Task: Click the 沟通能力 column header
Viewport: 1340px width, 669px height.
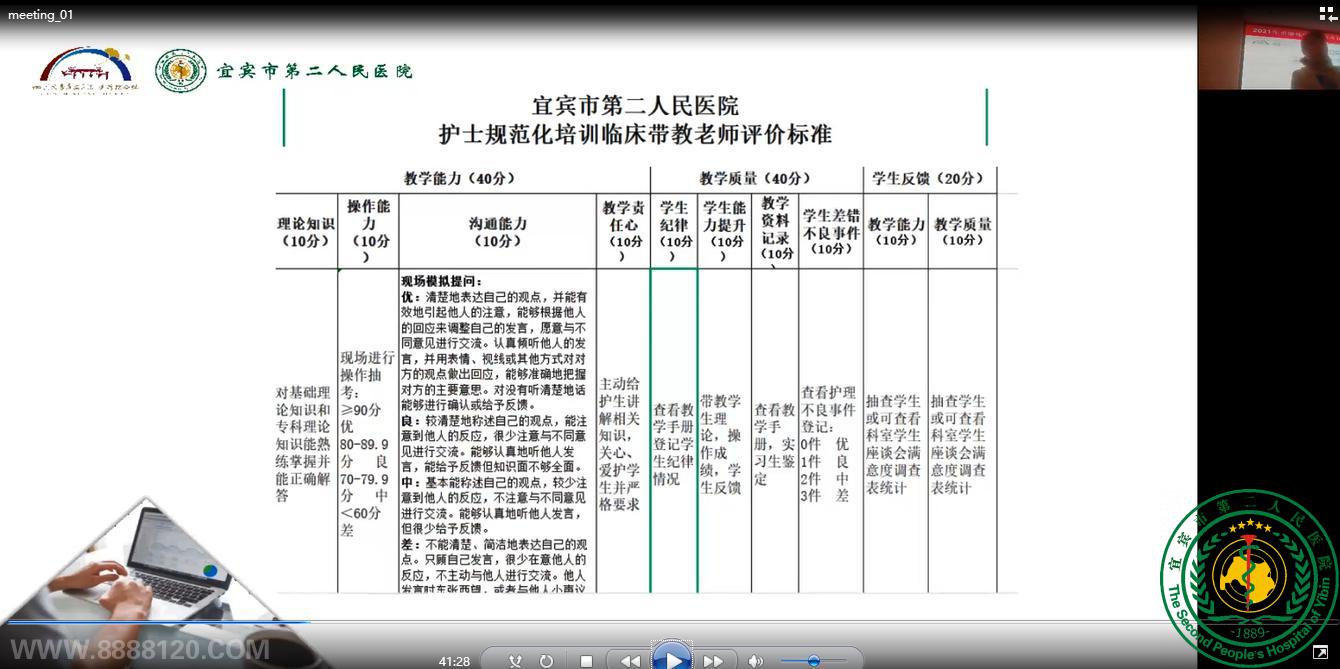Action: click(497, 231)
